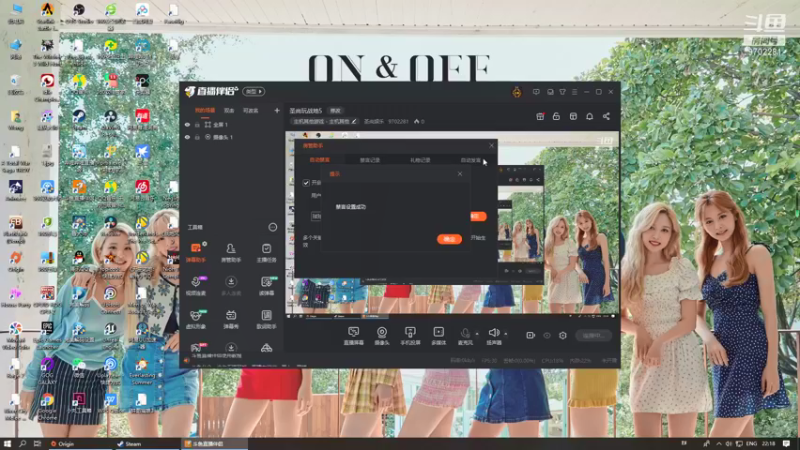Open the mode switch pill beside logo

pos(254,91)
